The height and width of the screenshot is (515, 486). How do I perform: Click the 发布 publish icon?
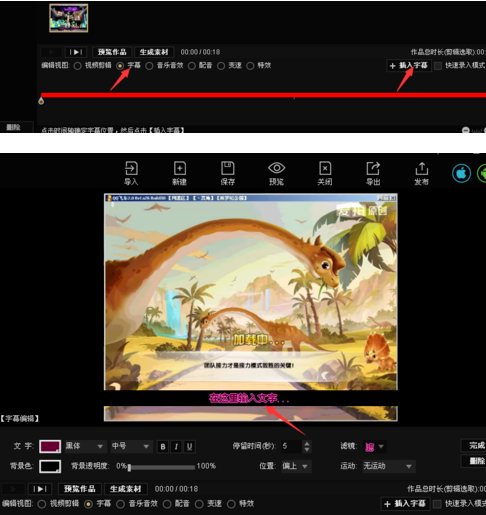pos(421,173)
